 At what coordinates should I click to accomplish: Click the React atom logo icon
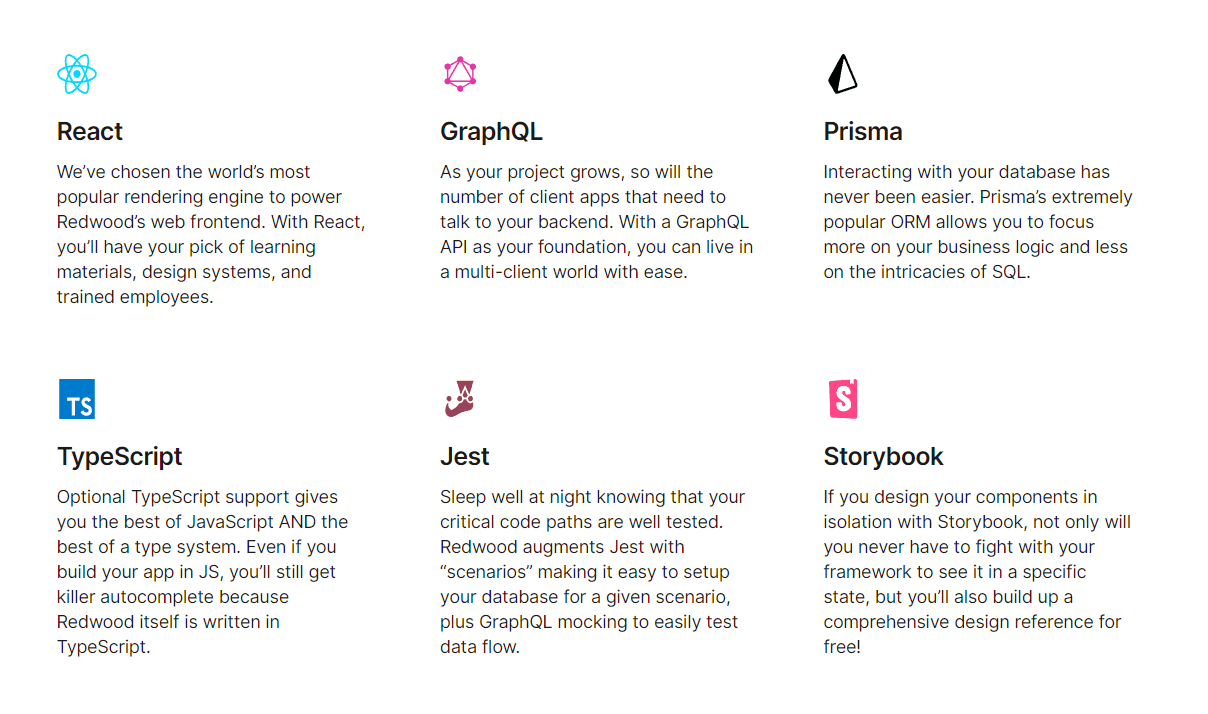77,74
